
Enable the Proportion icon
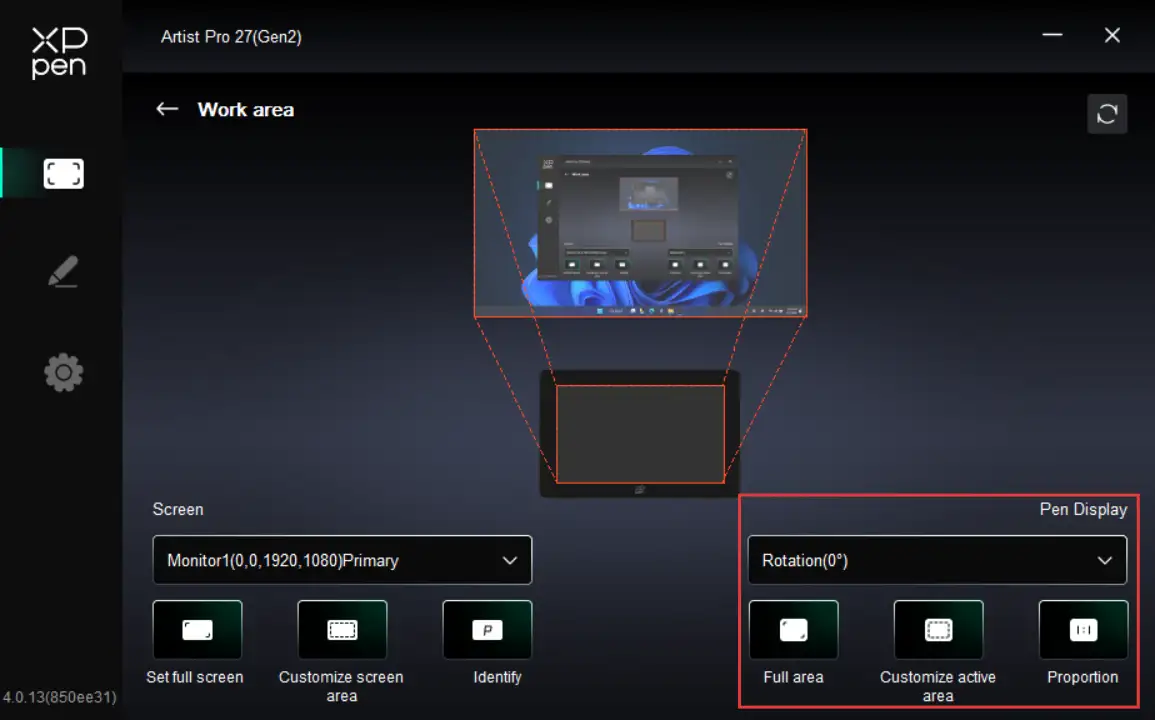pyautogui.click(x=1083, y=630)
